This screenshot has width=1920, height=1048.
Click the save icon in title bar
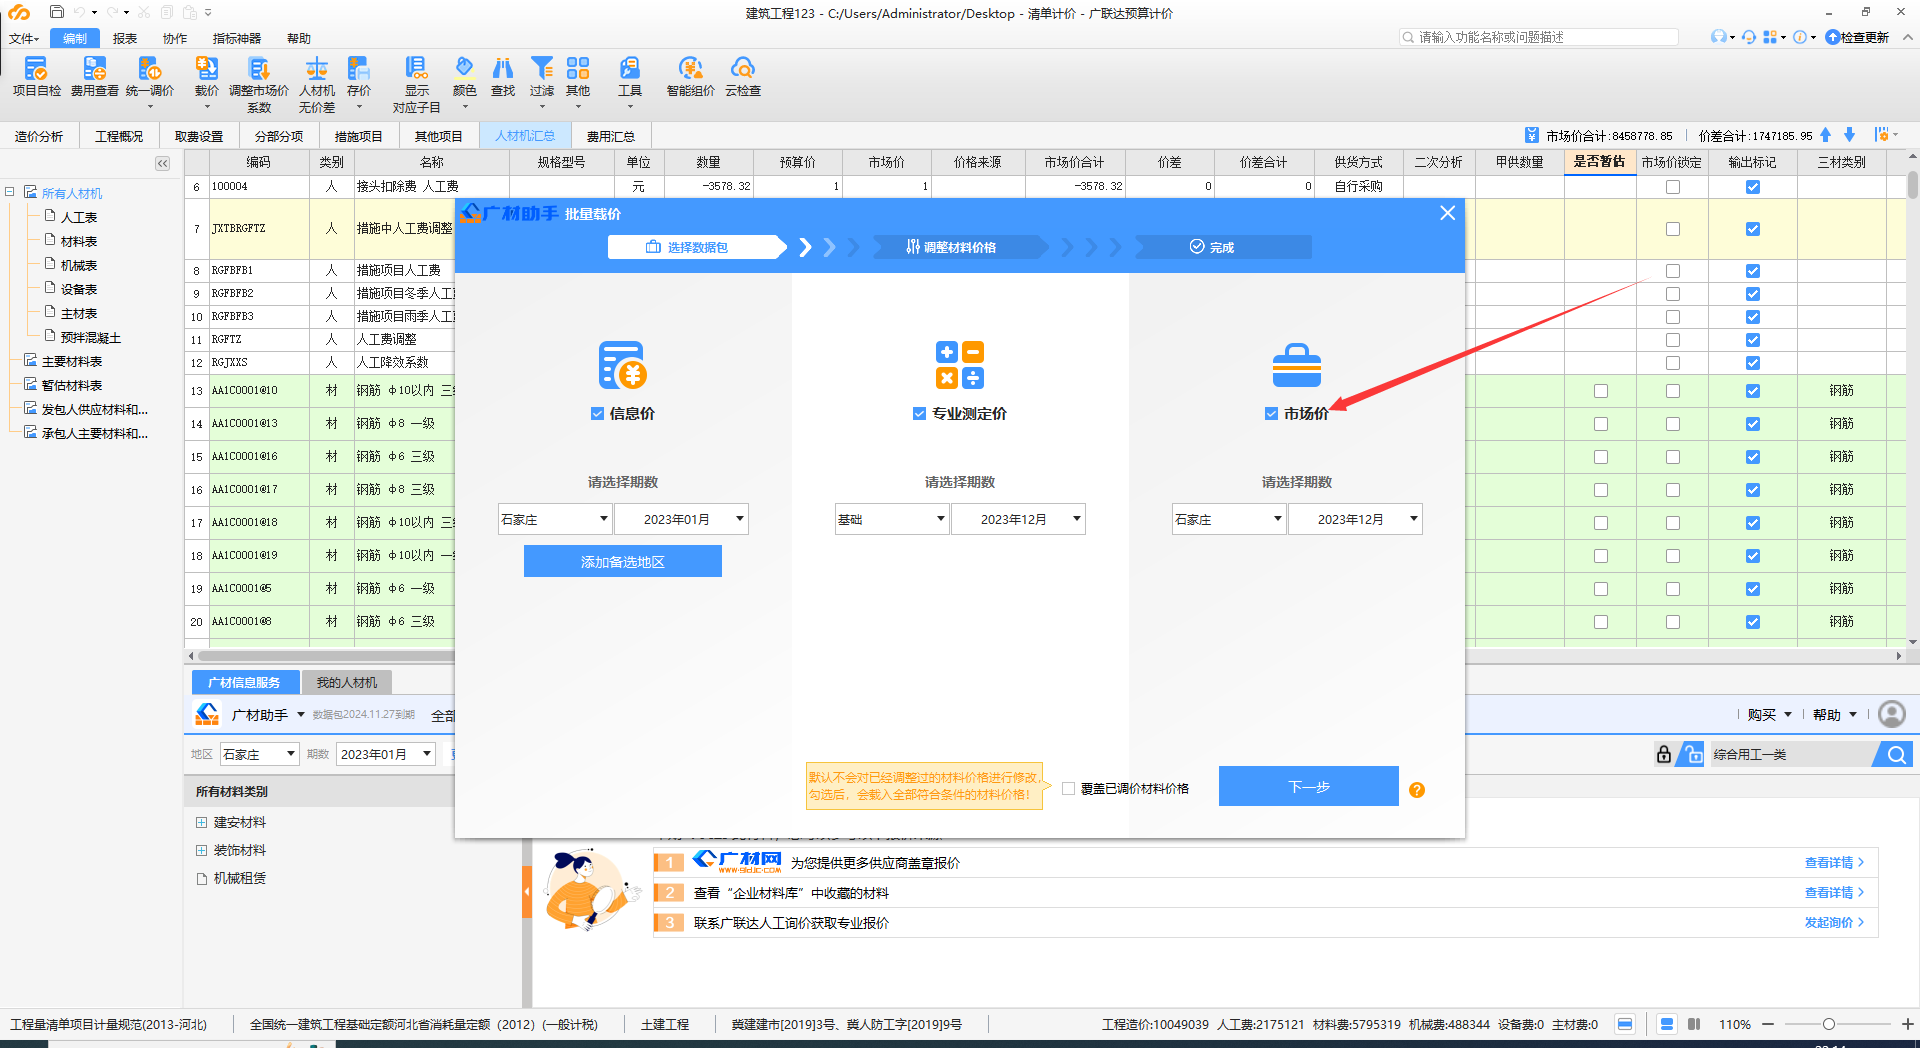[x=56, y=13]
